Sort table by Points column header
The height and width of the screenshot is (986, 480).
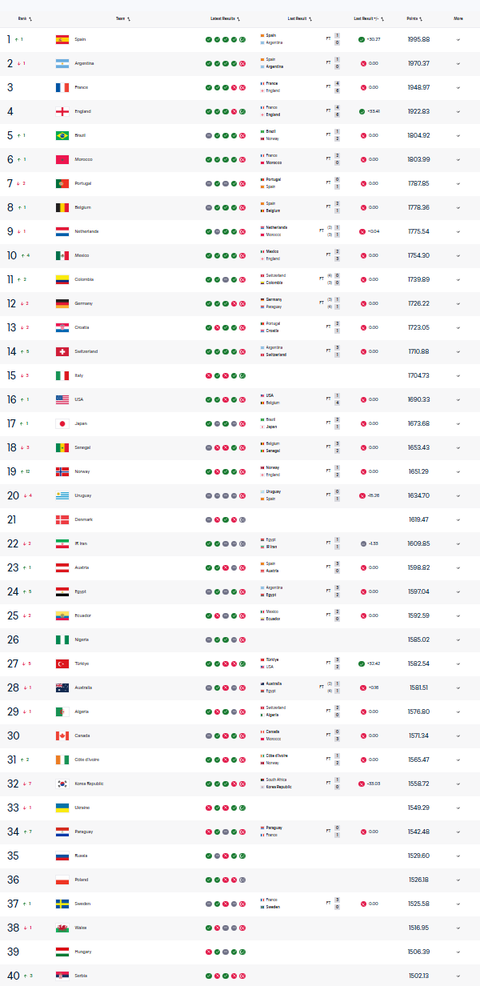tap(416, 19)
